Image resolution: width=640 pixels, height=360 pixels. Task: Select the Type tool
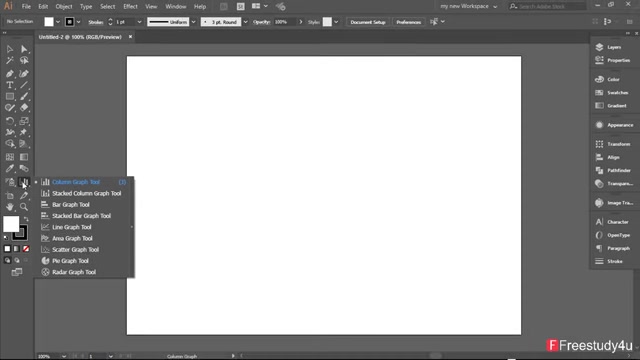coord(10,85)
